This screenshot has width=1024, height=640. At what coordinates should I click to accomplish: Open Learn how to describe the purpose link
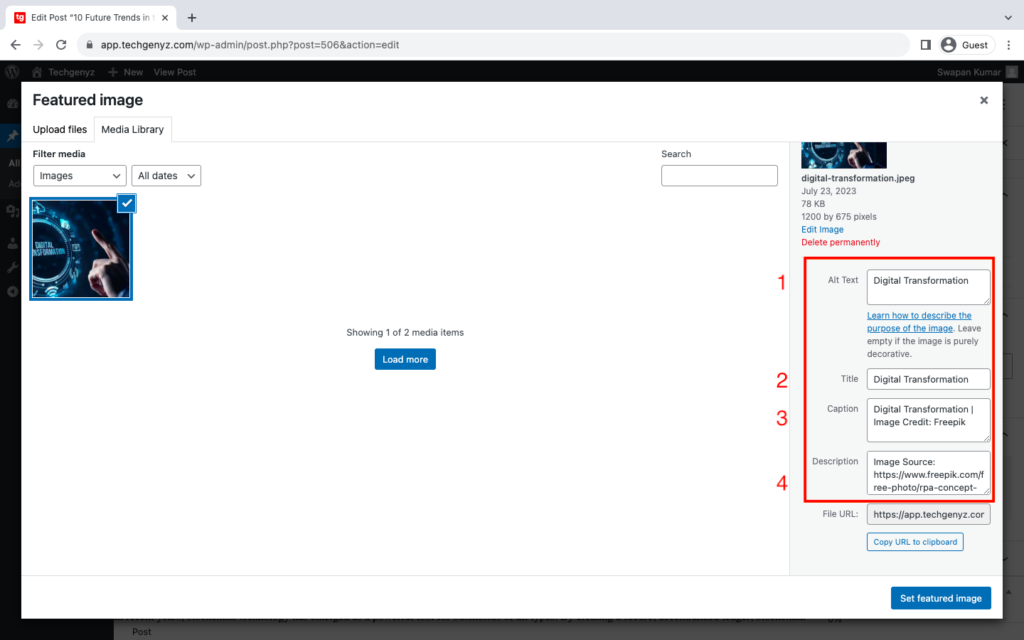click(x=919, y=322)
